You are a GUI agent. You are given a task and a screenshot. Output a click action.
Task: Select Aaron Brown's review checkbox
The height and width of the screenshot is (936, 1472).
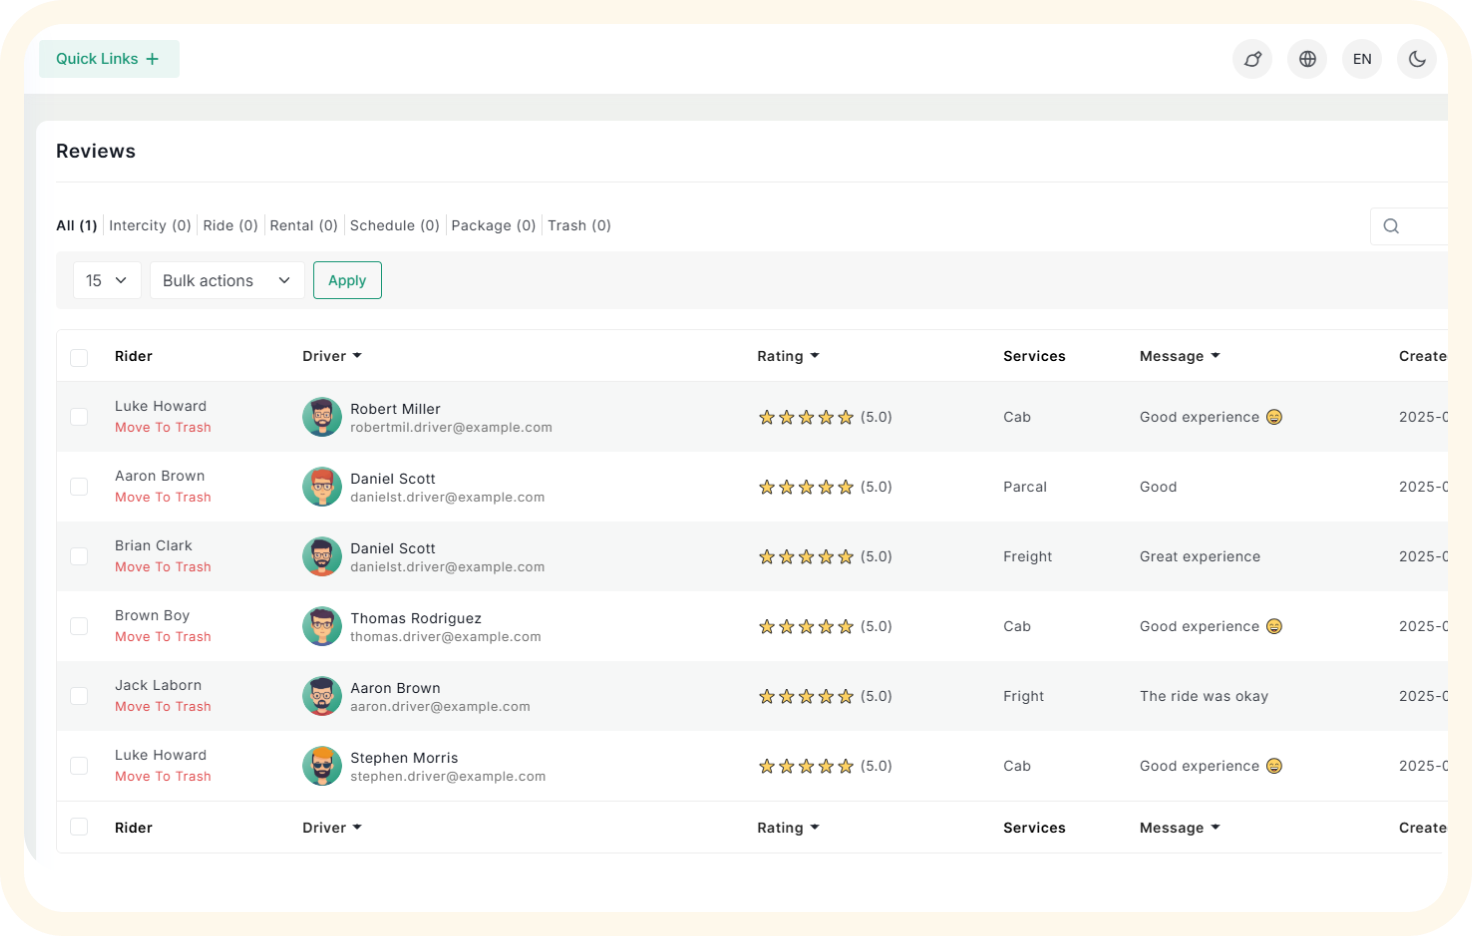click(79, 487)
